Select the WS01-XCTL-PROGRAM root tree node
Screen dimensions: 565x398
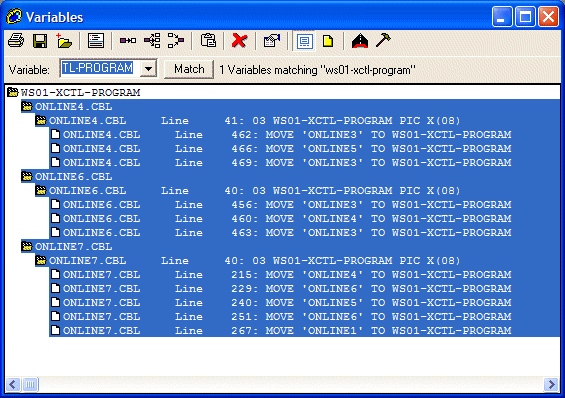pyautogui.click(x=80, y=93)
